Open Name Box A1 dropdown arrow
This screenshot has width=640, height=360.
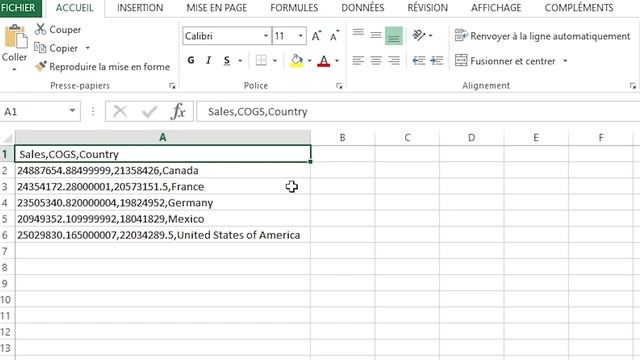(72, 111)
